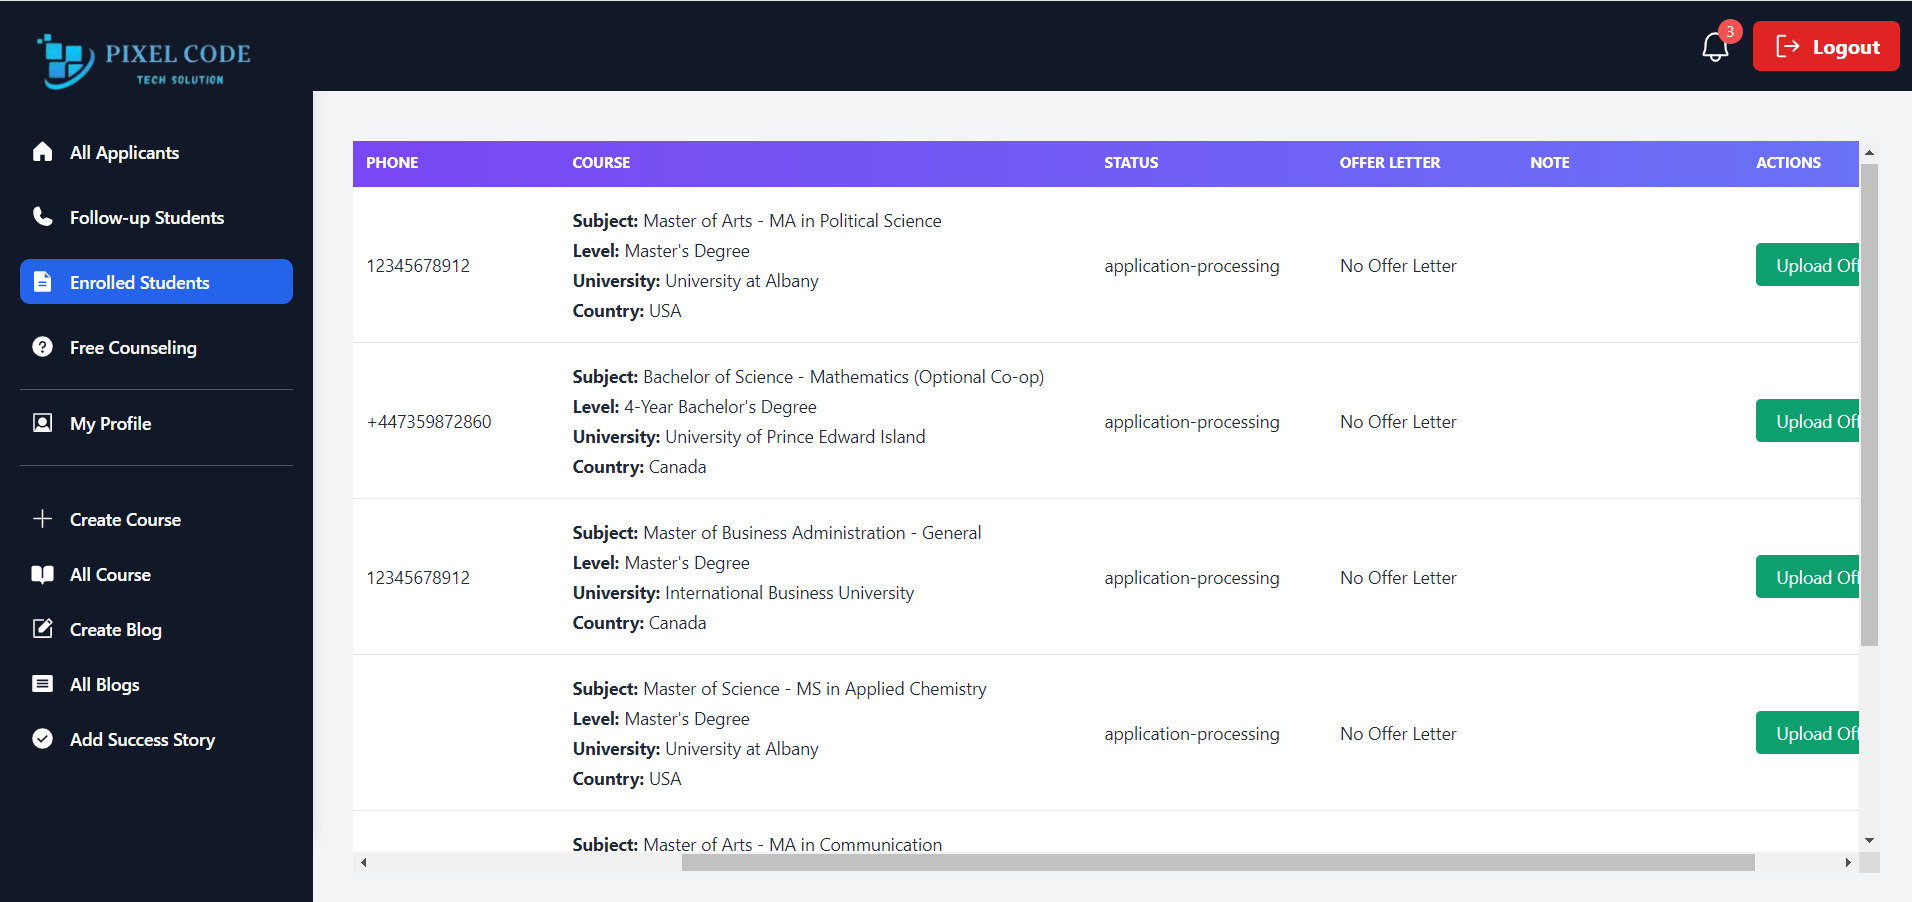The height and width of the screenshot is (902, 1912).
Task: Upload offer for MS Applied Chemistry row
Action: (1808, 733)
